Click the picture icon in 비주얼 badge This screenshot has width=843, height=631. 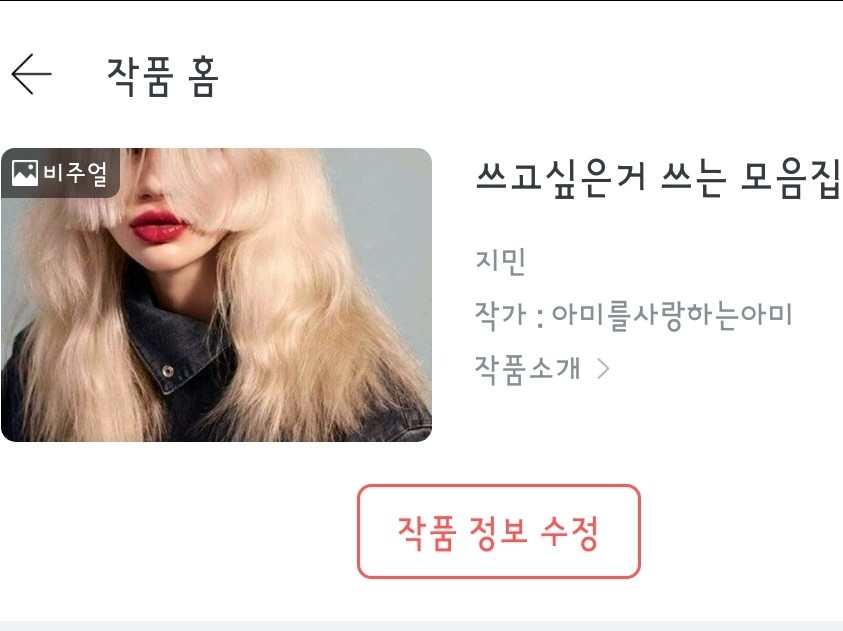24,173
